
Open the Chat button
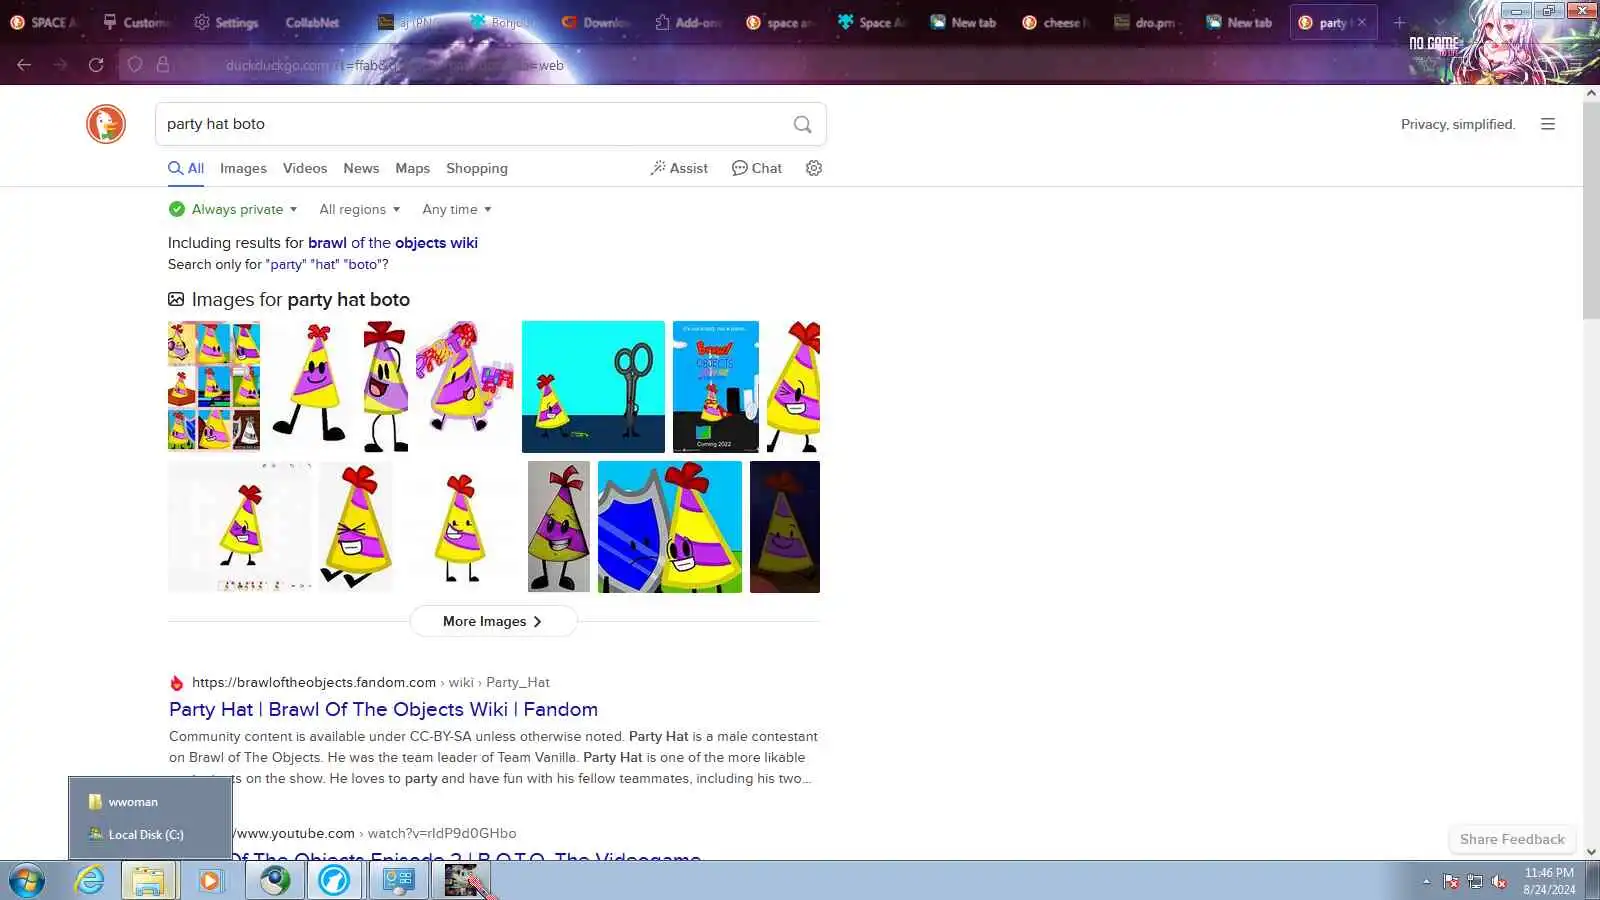757,168
